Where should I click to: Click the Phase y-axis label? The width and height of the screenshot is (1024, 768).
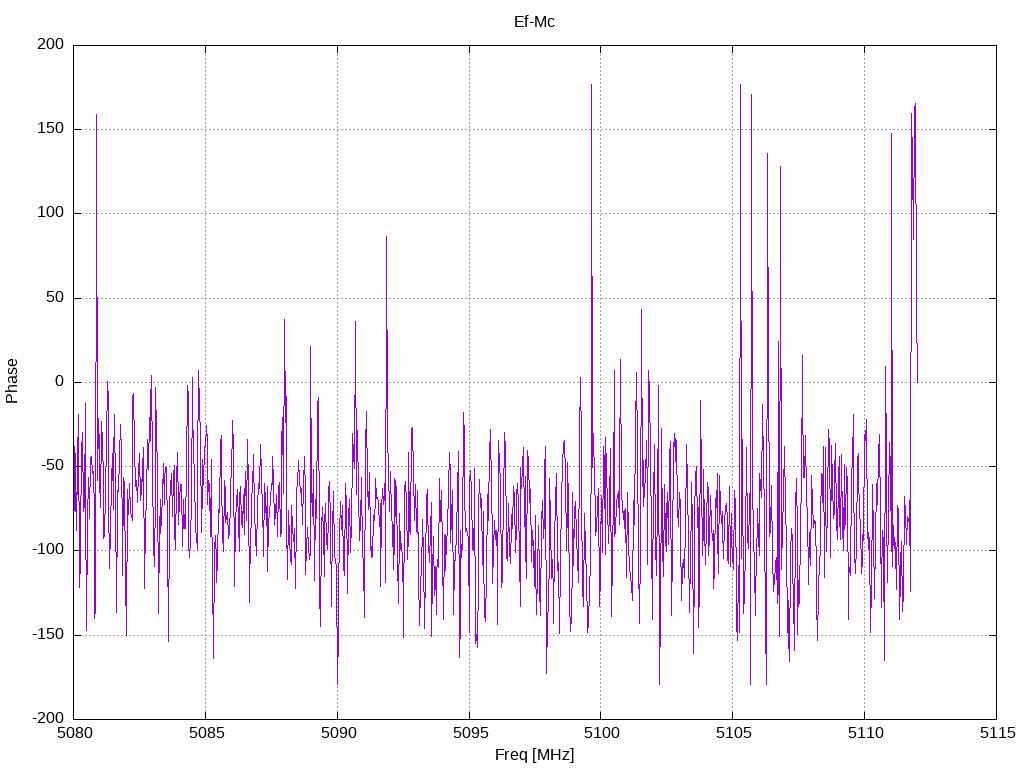tap(12, 381)
